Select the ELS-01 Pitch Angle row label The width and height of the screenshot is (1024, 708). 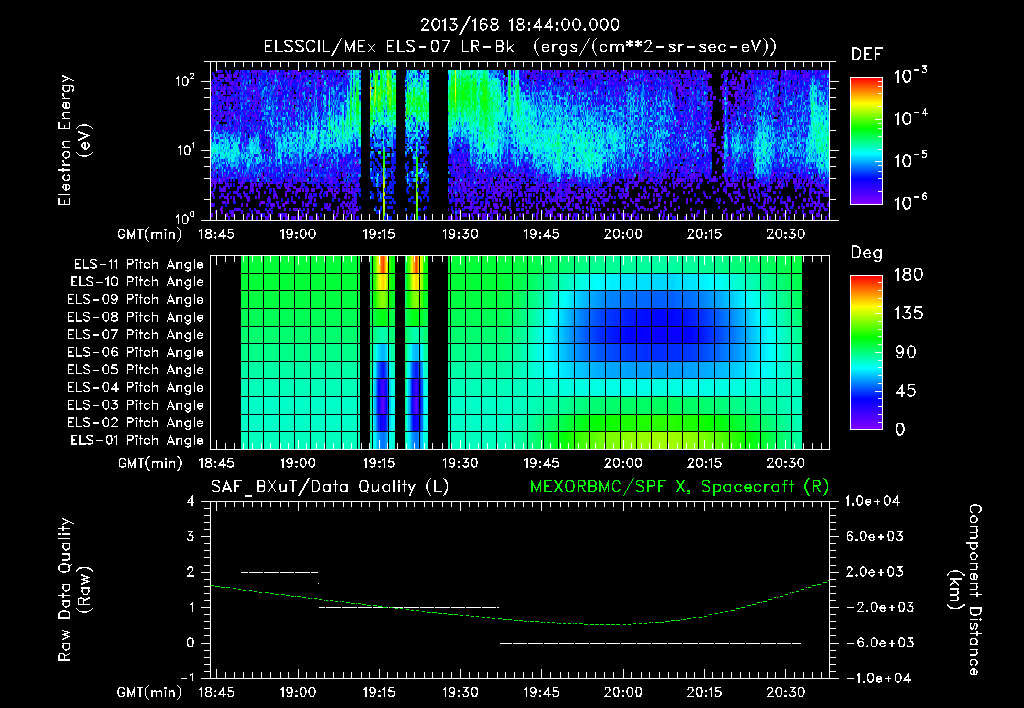tap(137, 440)
